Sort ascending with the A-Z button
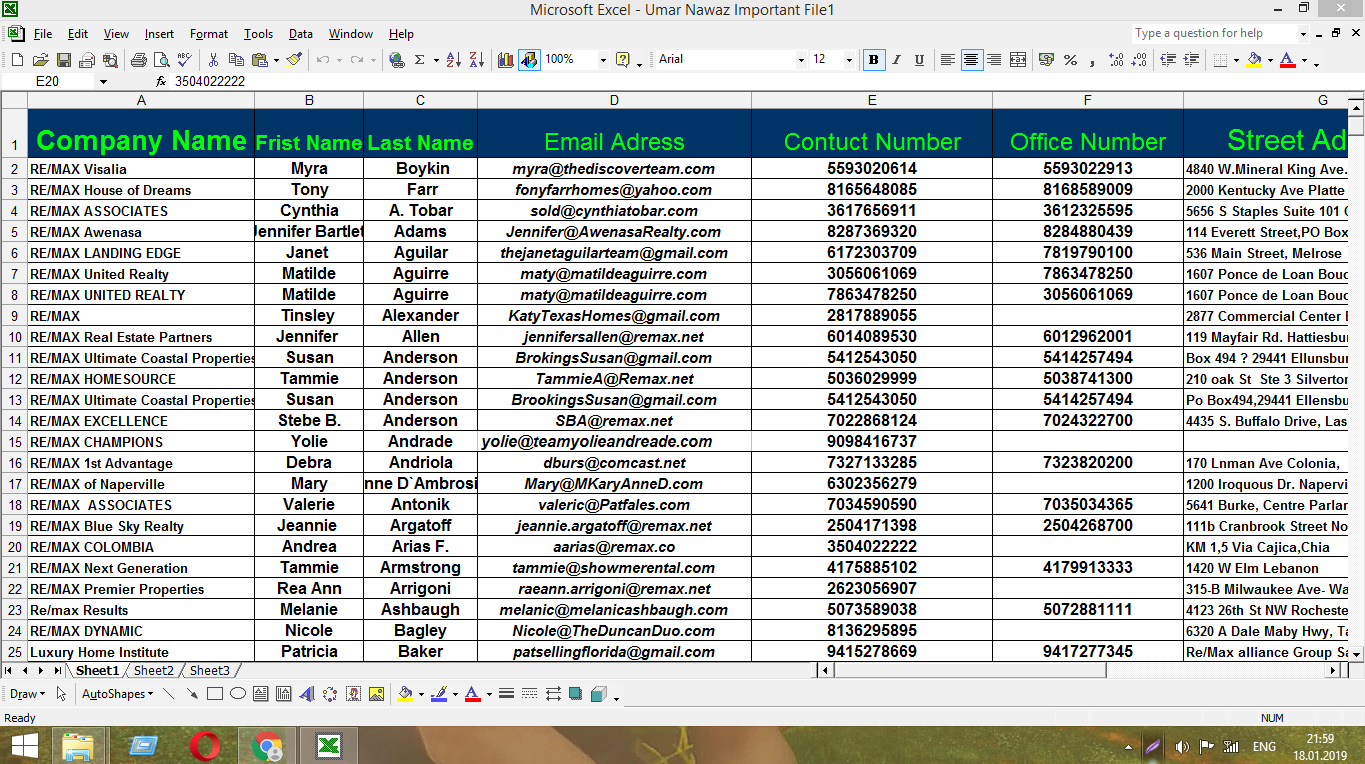 pos(453,60)
